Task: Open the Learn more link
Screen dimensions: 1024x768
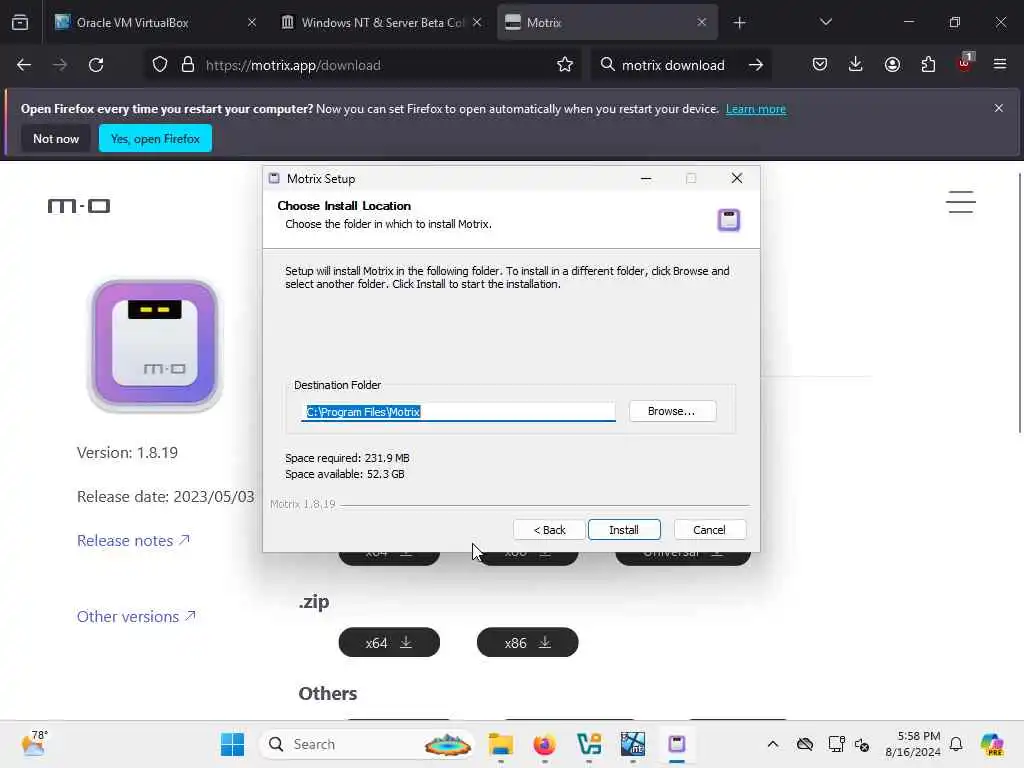Action: (x=756, y=109)
